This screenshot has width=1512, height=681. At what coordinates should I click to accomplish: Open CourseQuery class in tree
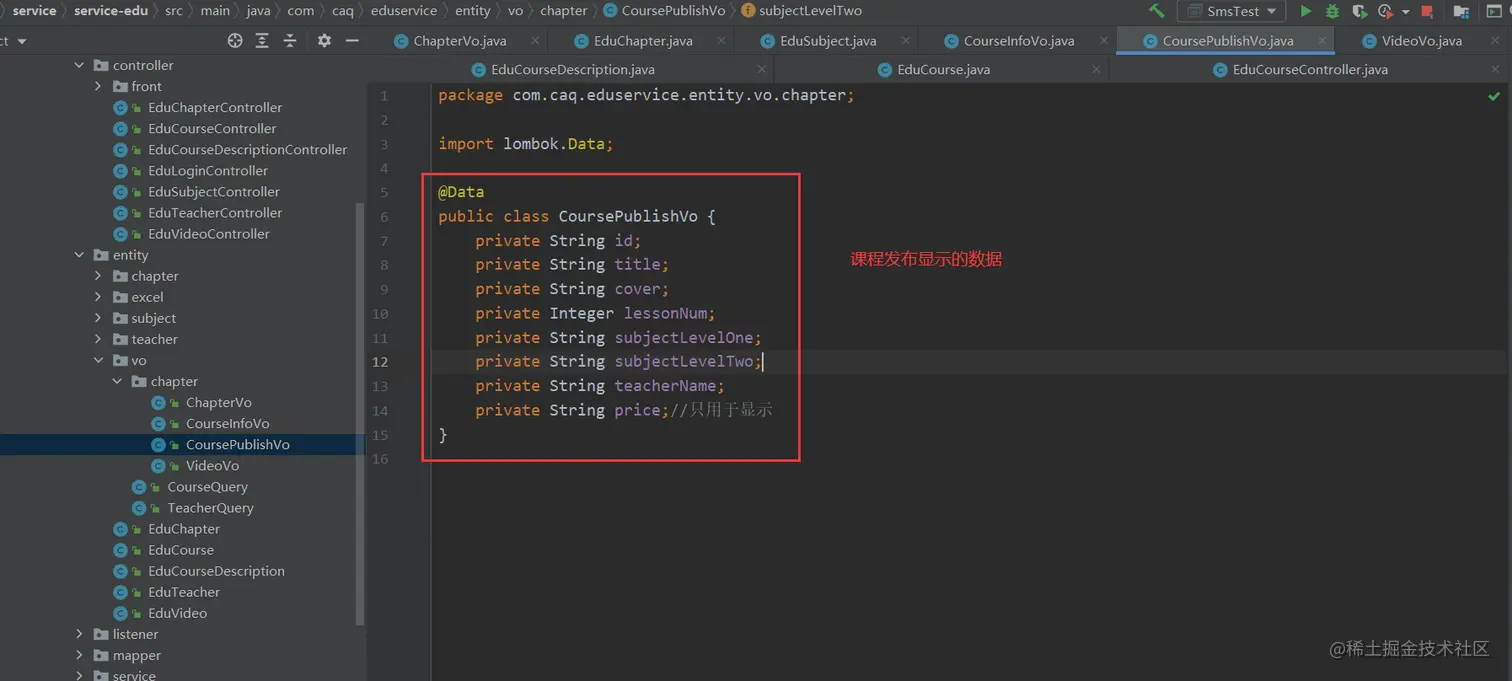(x=207, y=486)
